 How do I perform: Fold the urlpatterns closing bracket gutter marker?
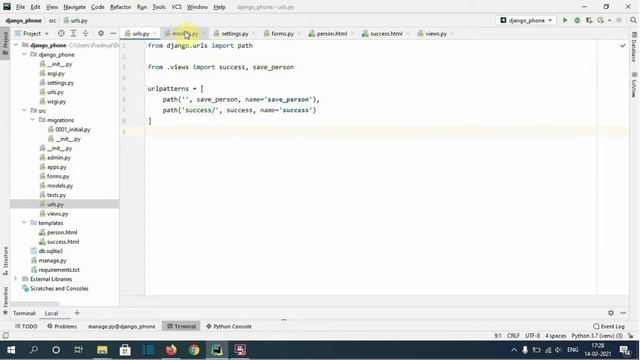point(144,121)
